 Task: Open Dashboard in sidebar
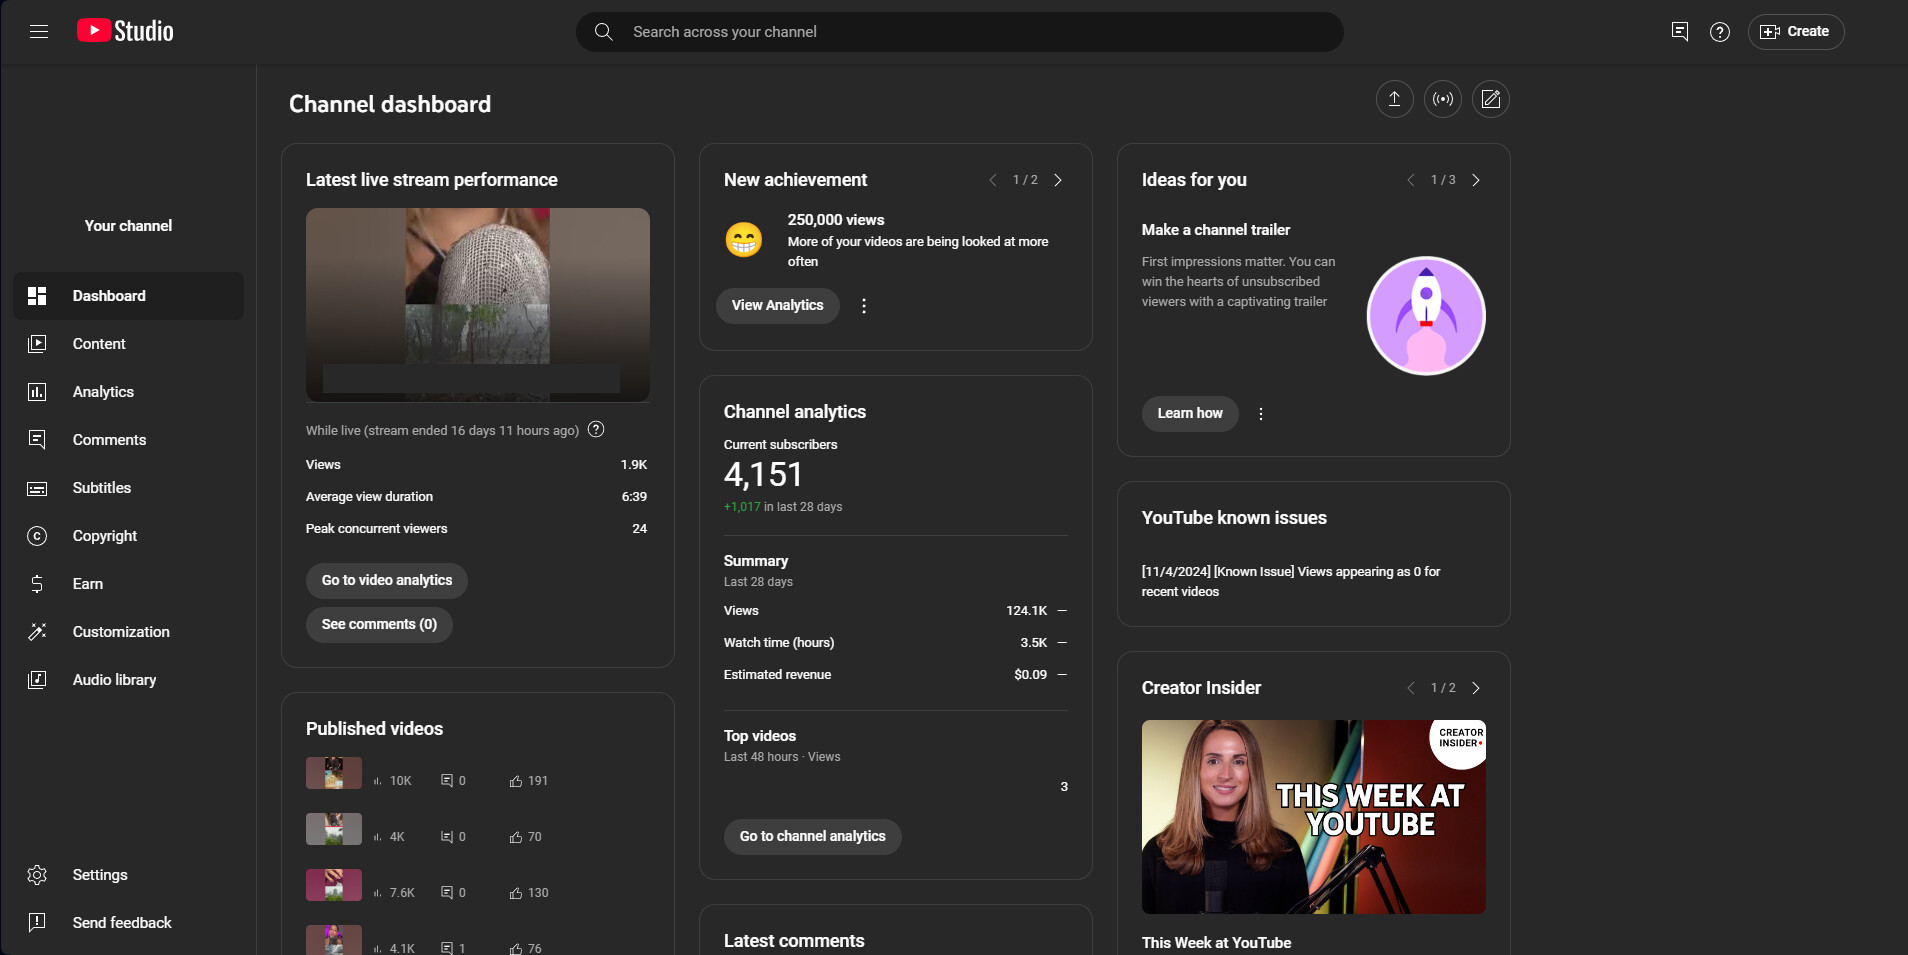click(x=128, y=296)
